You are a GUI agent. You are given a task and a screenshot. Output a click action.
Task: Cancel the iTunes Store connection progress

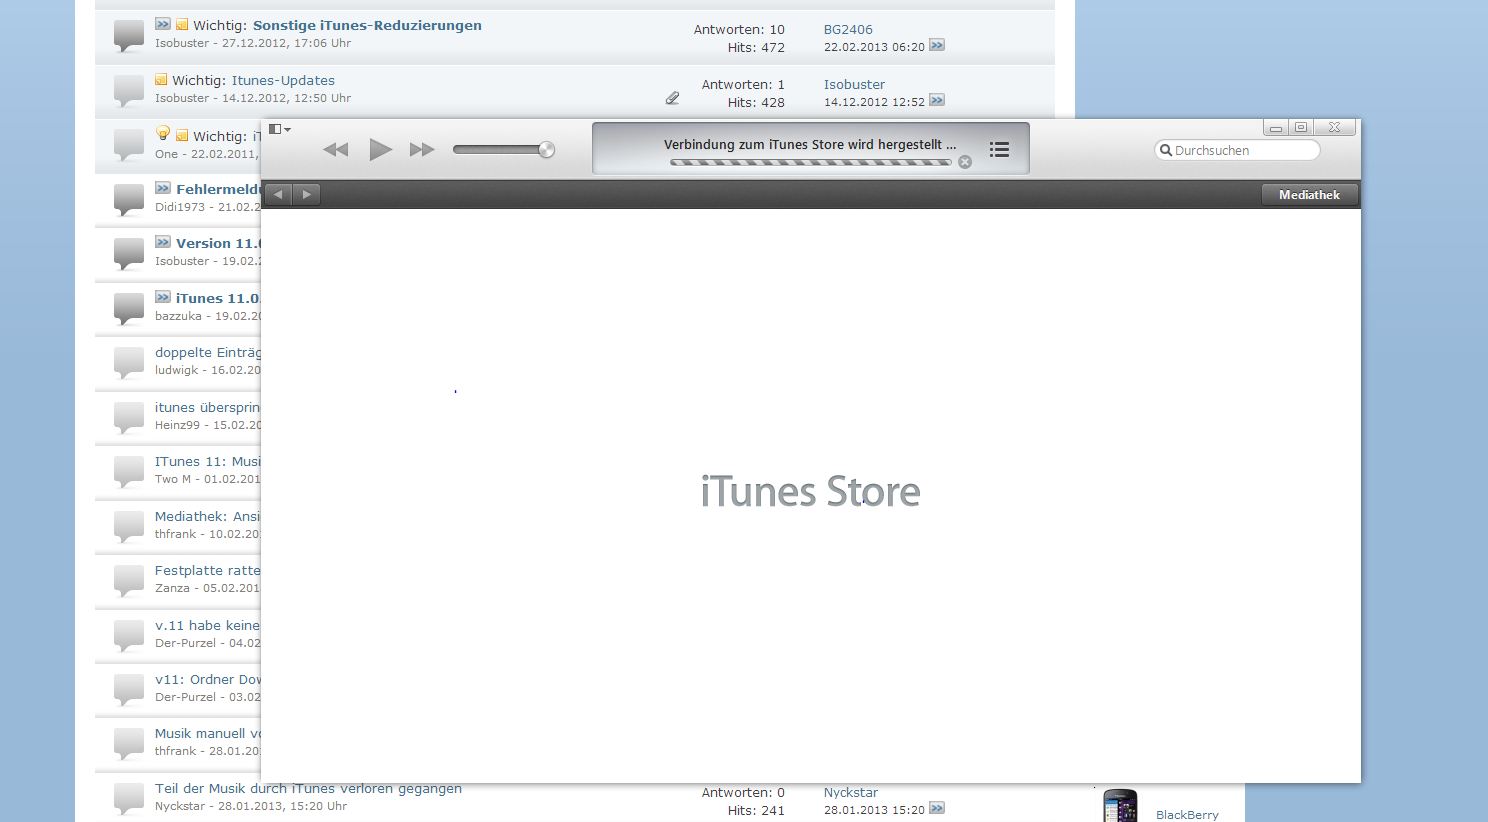(965, 162)
